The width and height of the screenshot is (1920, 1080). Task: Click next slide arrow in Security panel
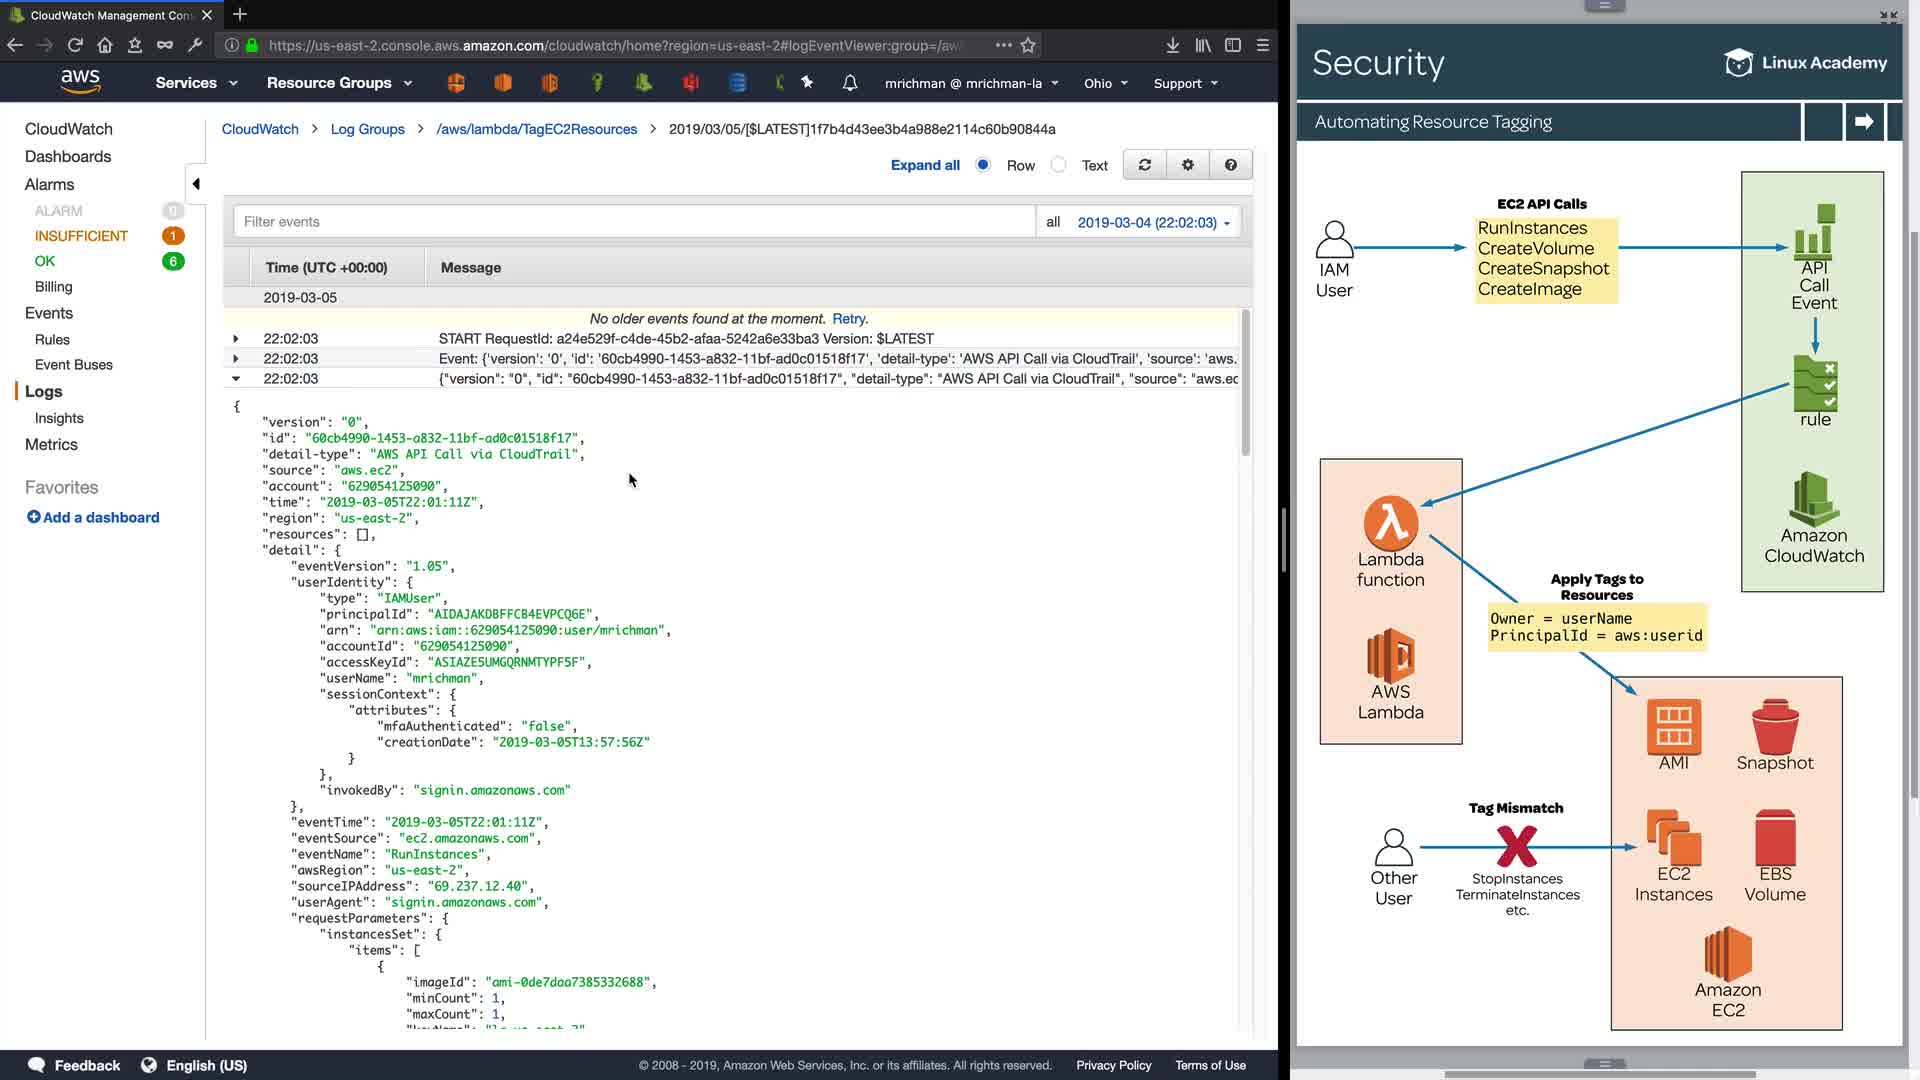pyautogui.click(x=1863, y=122)
